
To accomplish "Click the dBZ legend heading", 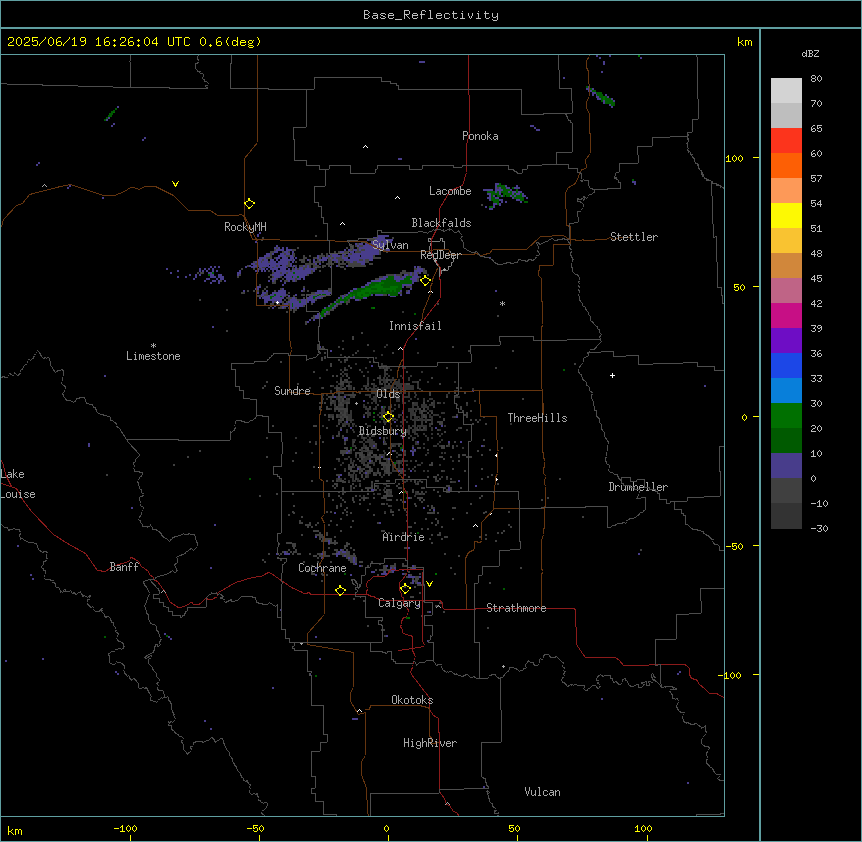I will pos(810,53).
